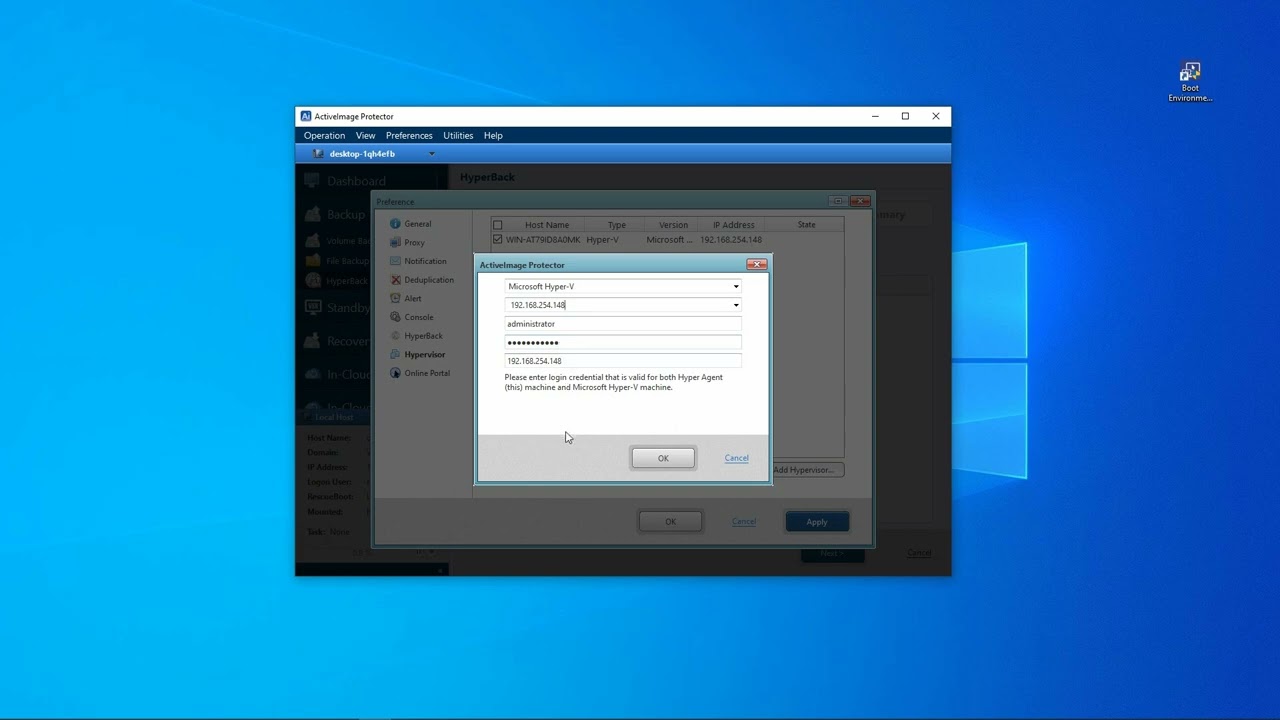The image size is (1280, 720).
Task: Open the View menu
Action: tap(365, 135)
